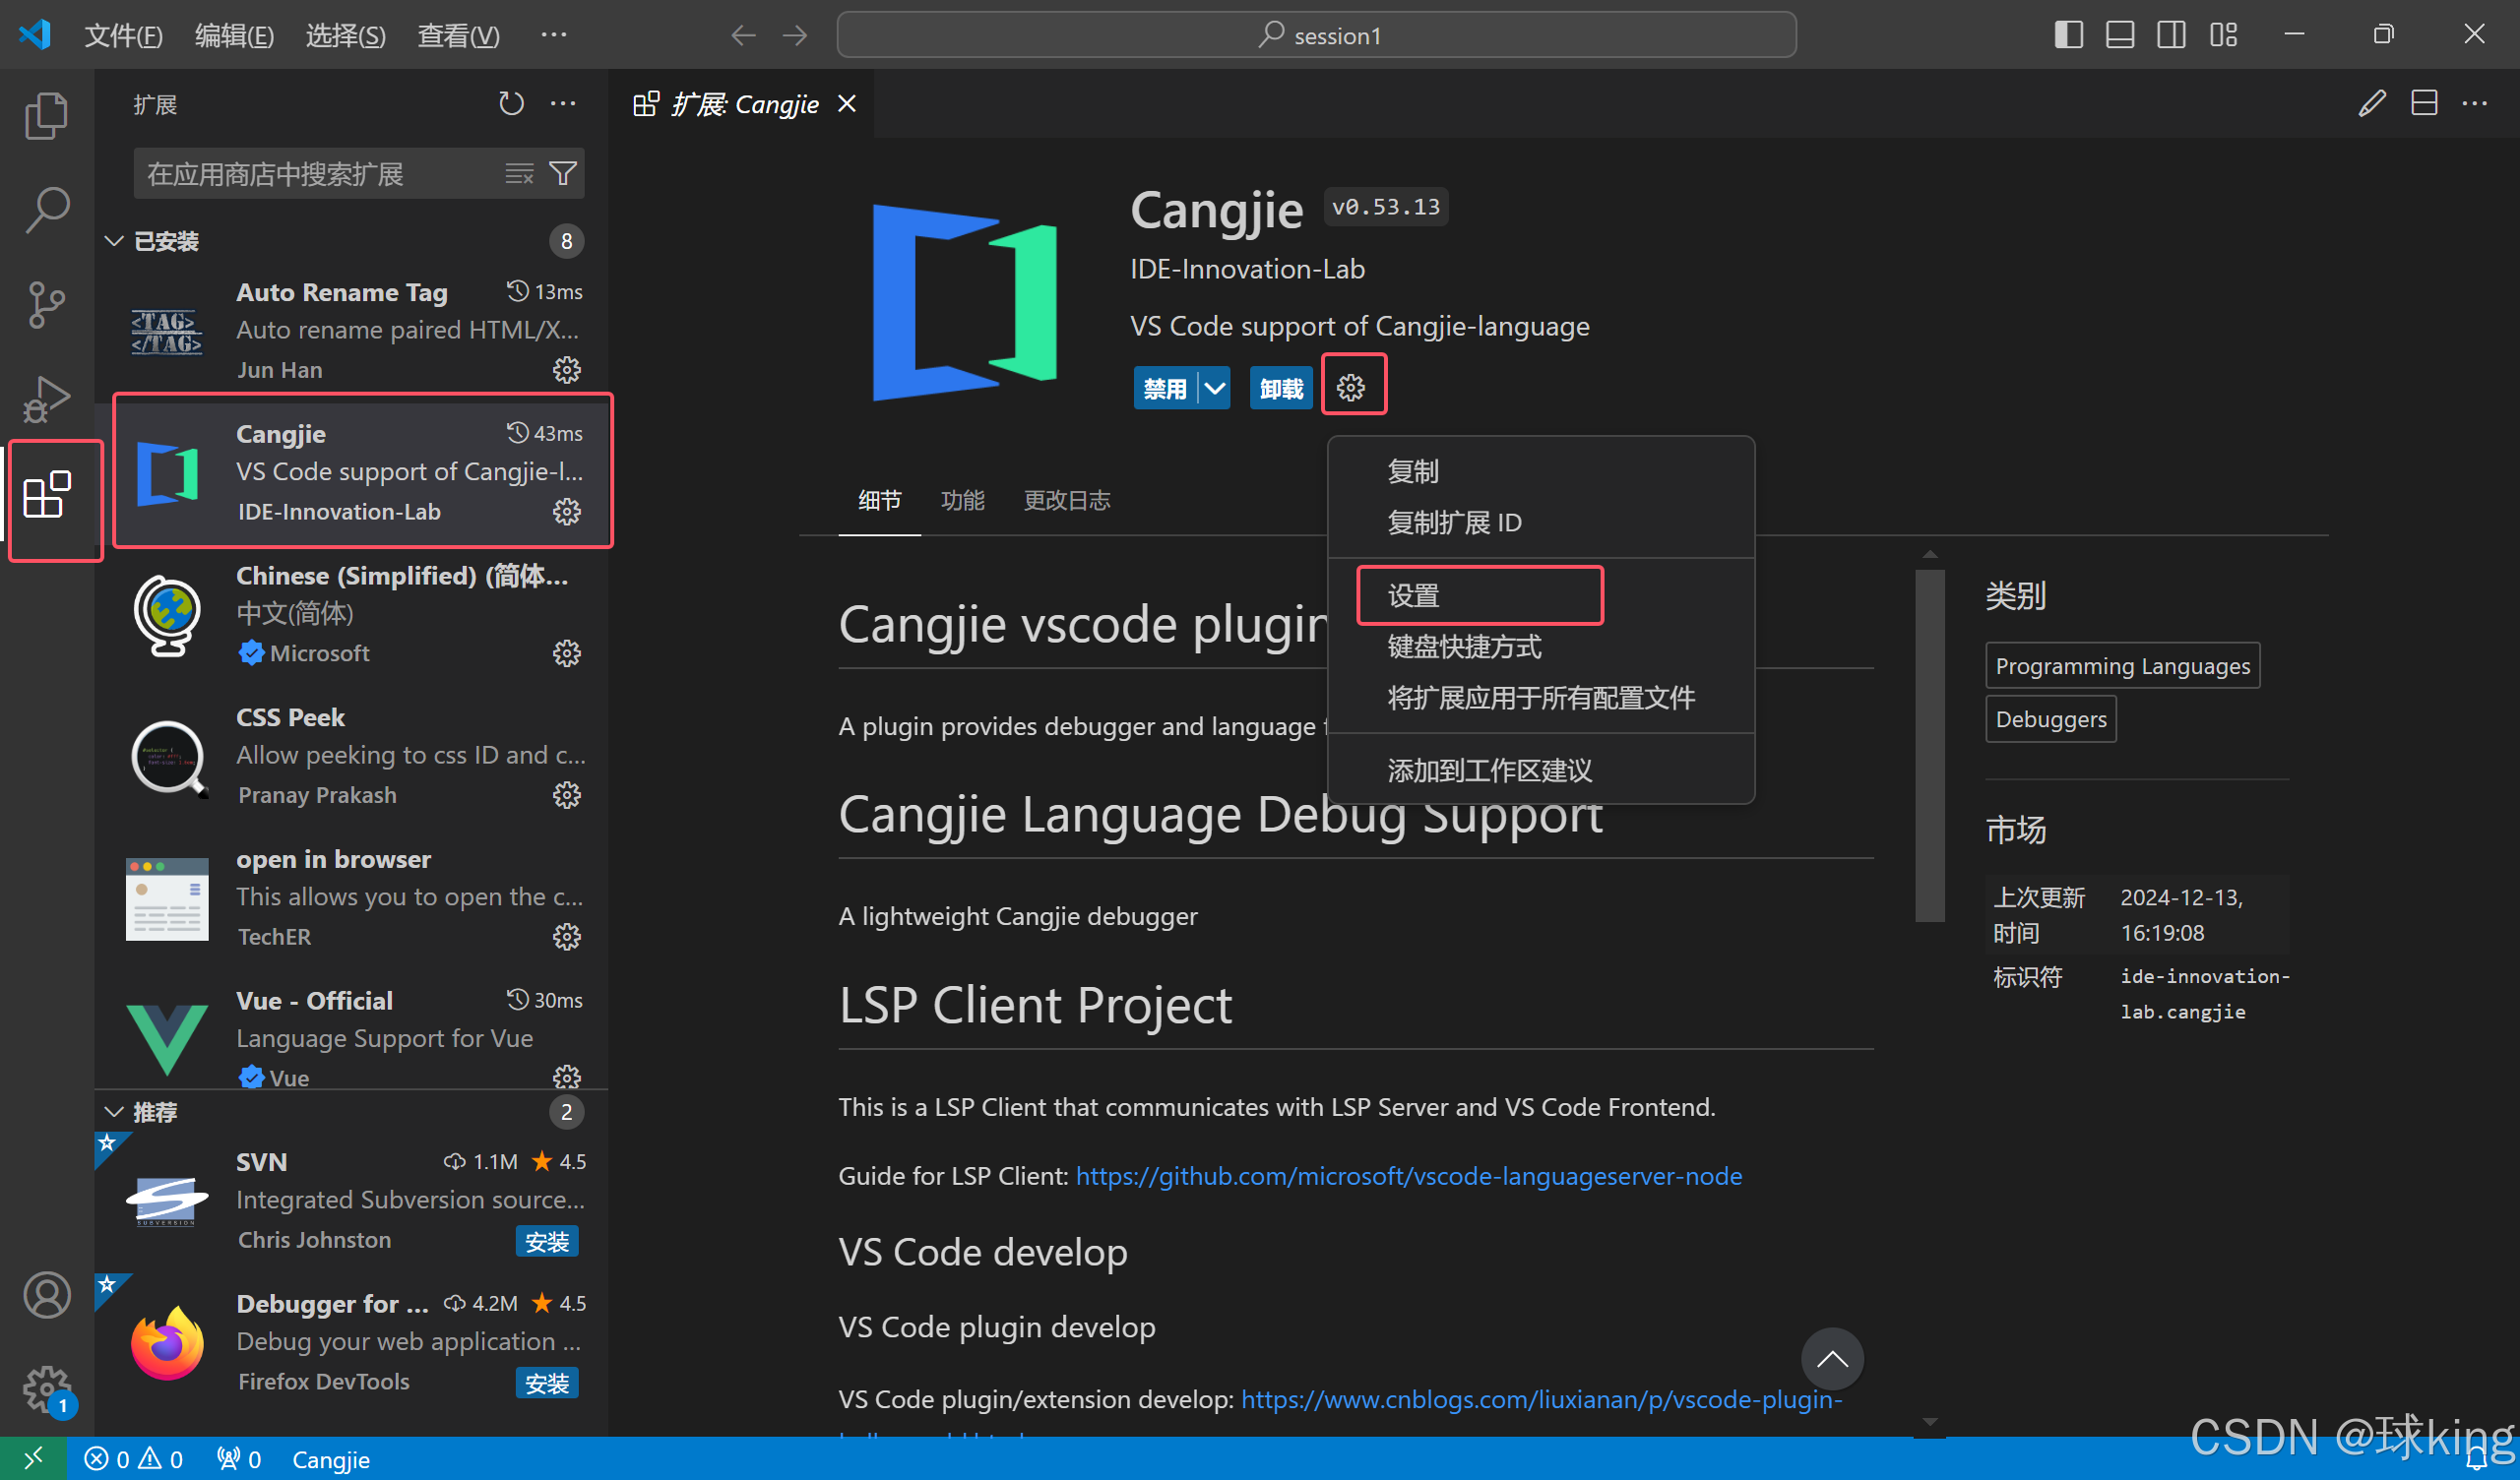The height and width of the screenshot is (1480, 2520).
Task: Switch to the 更改日志 tab
Action: (x=1066, y=500)
